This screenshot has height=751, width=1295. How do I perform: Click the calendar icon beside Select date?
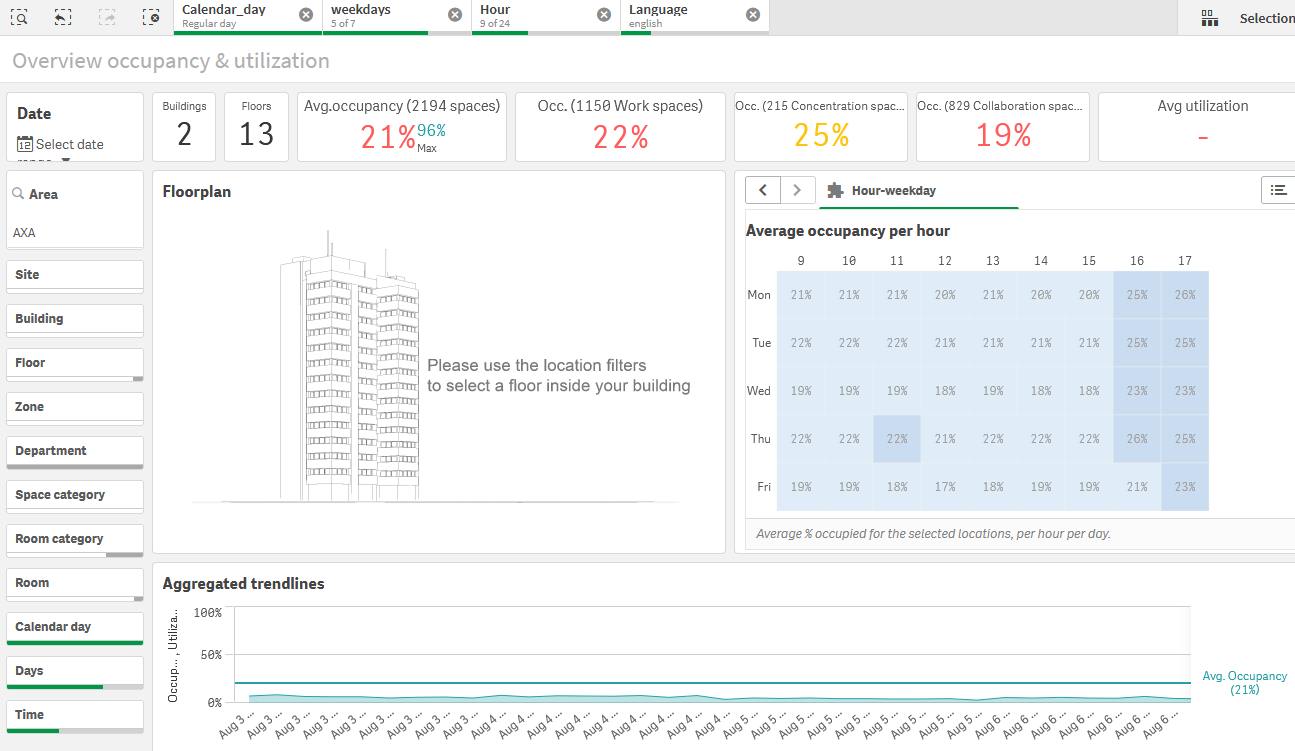pyautogui.click(x=25, y=144)
